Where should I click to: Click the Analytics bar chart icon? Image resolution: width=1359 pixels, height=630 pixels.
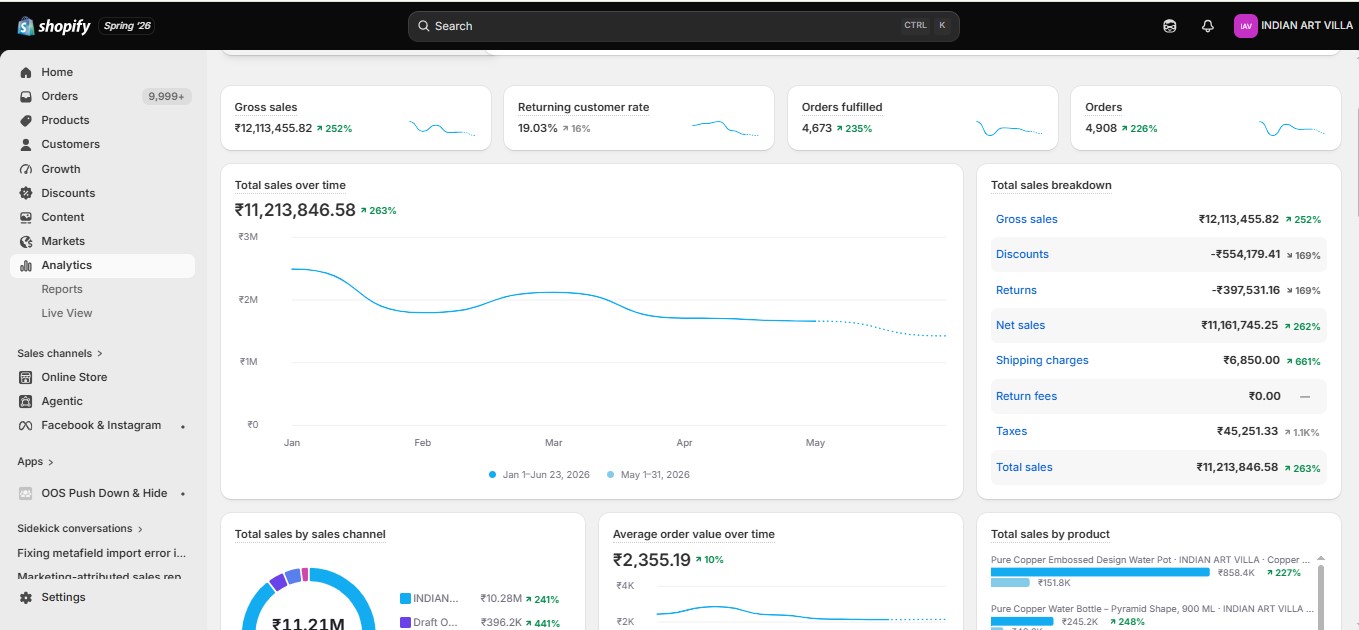26,265
